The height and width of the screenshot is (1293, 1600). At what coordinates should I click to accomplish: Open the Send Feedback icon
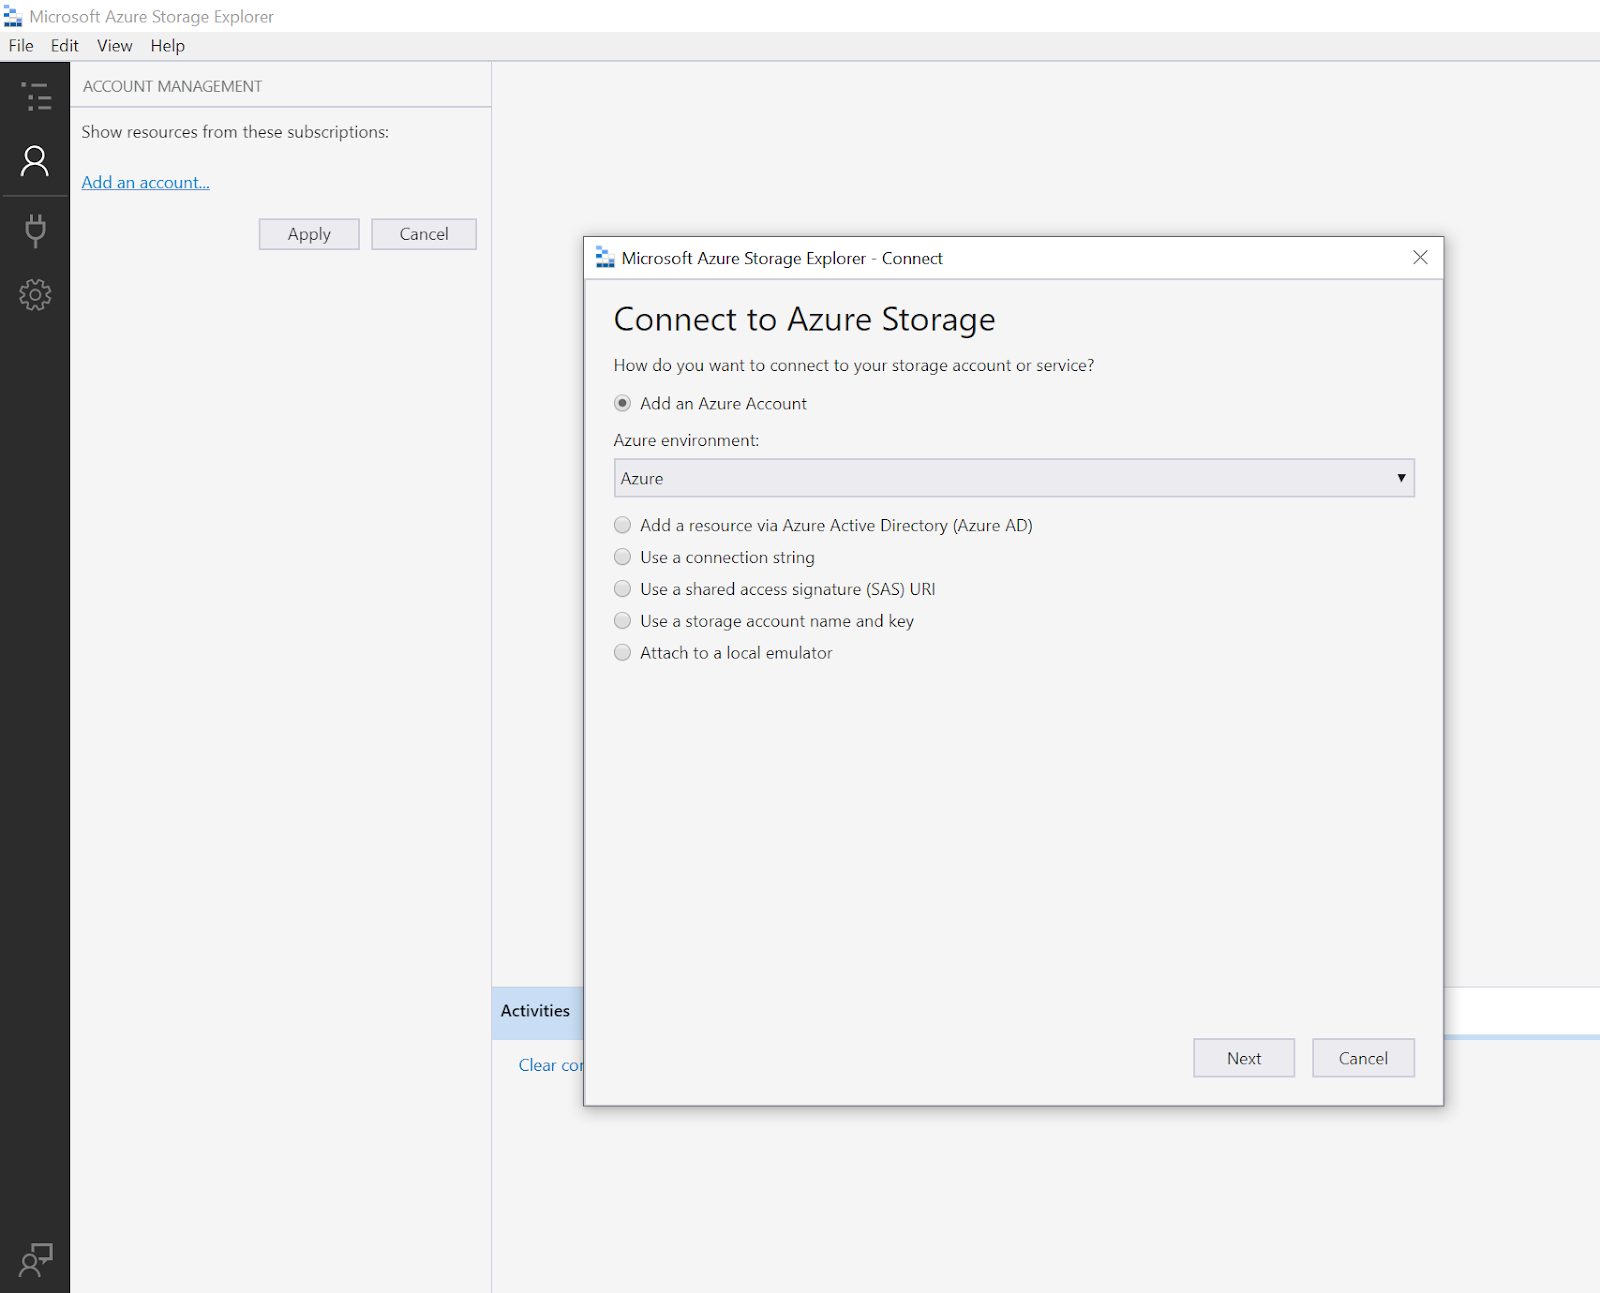click(x=36, y=1260)
